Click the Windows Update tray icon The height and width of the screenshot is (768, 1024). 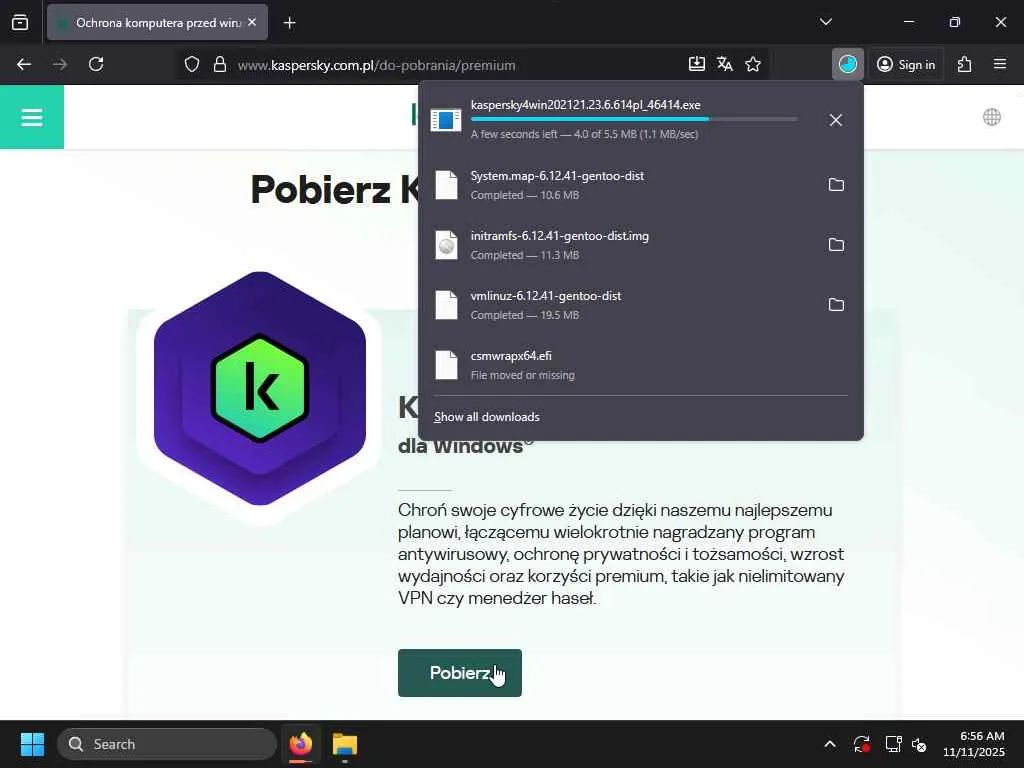pyautogui.click(x=861, y=744)
